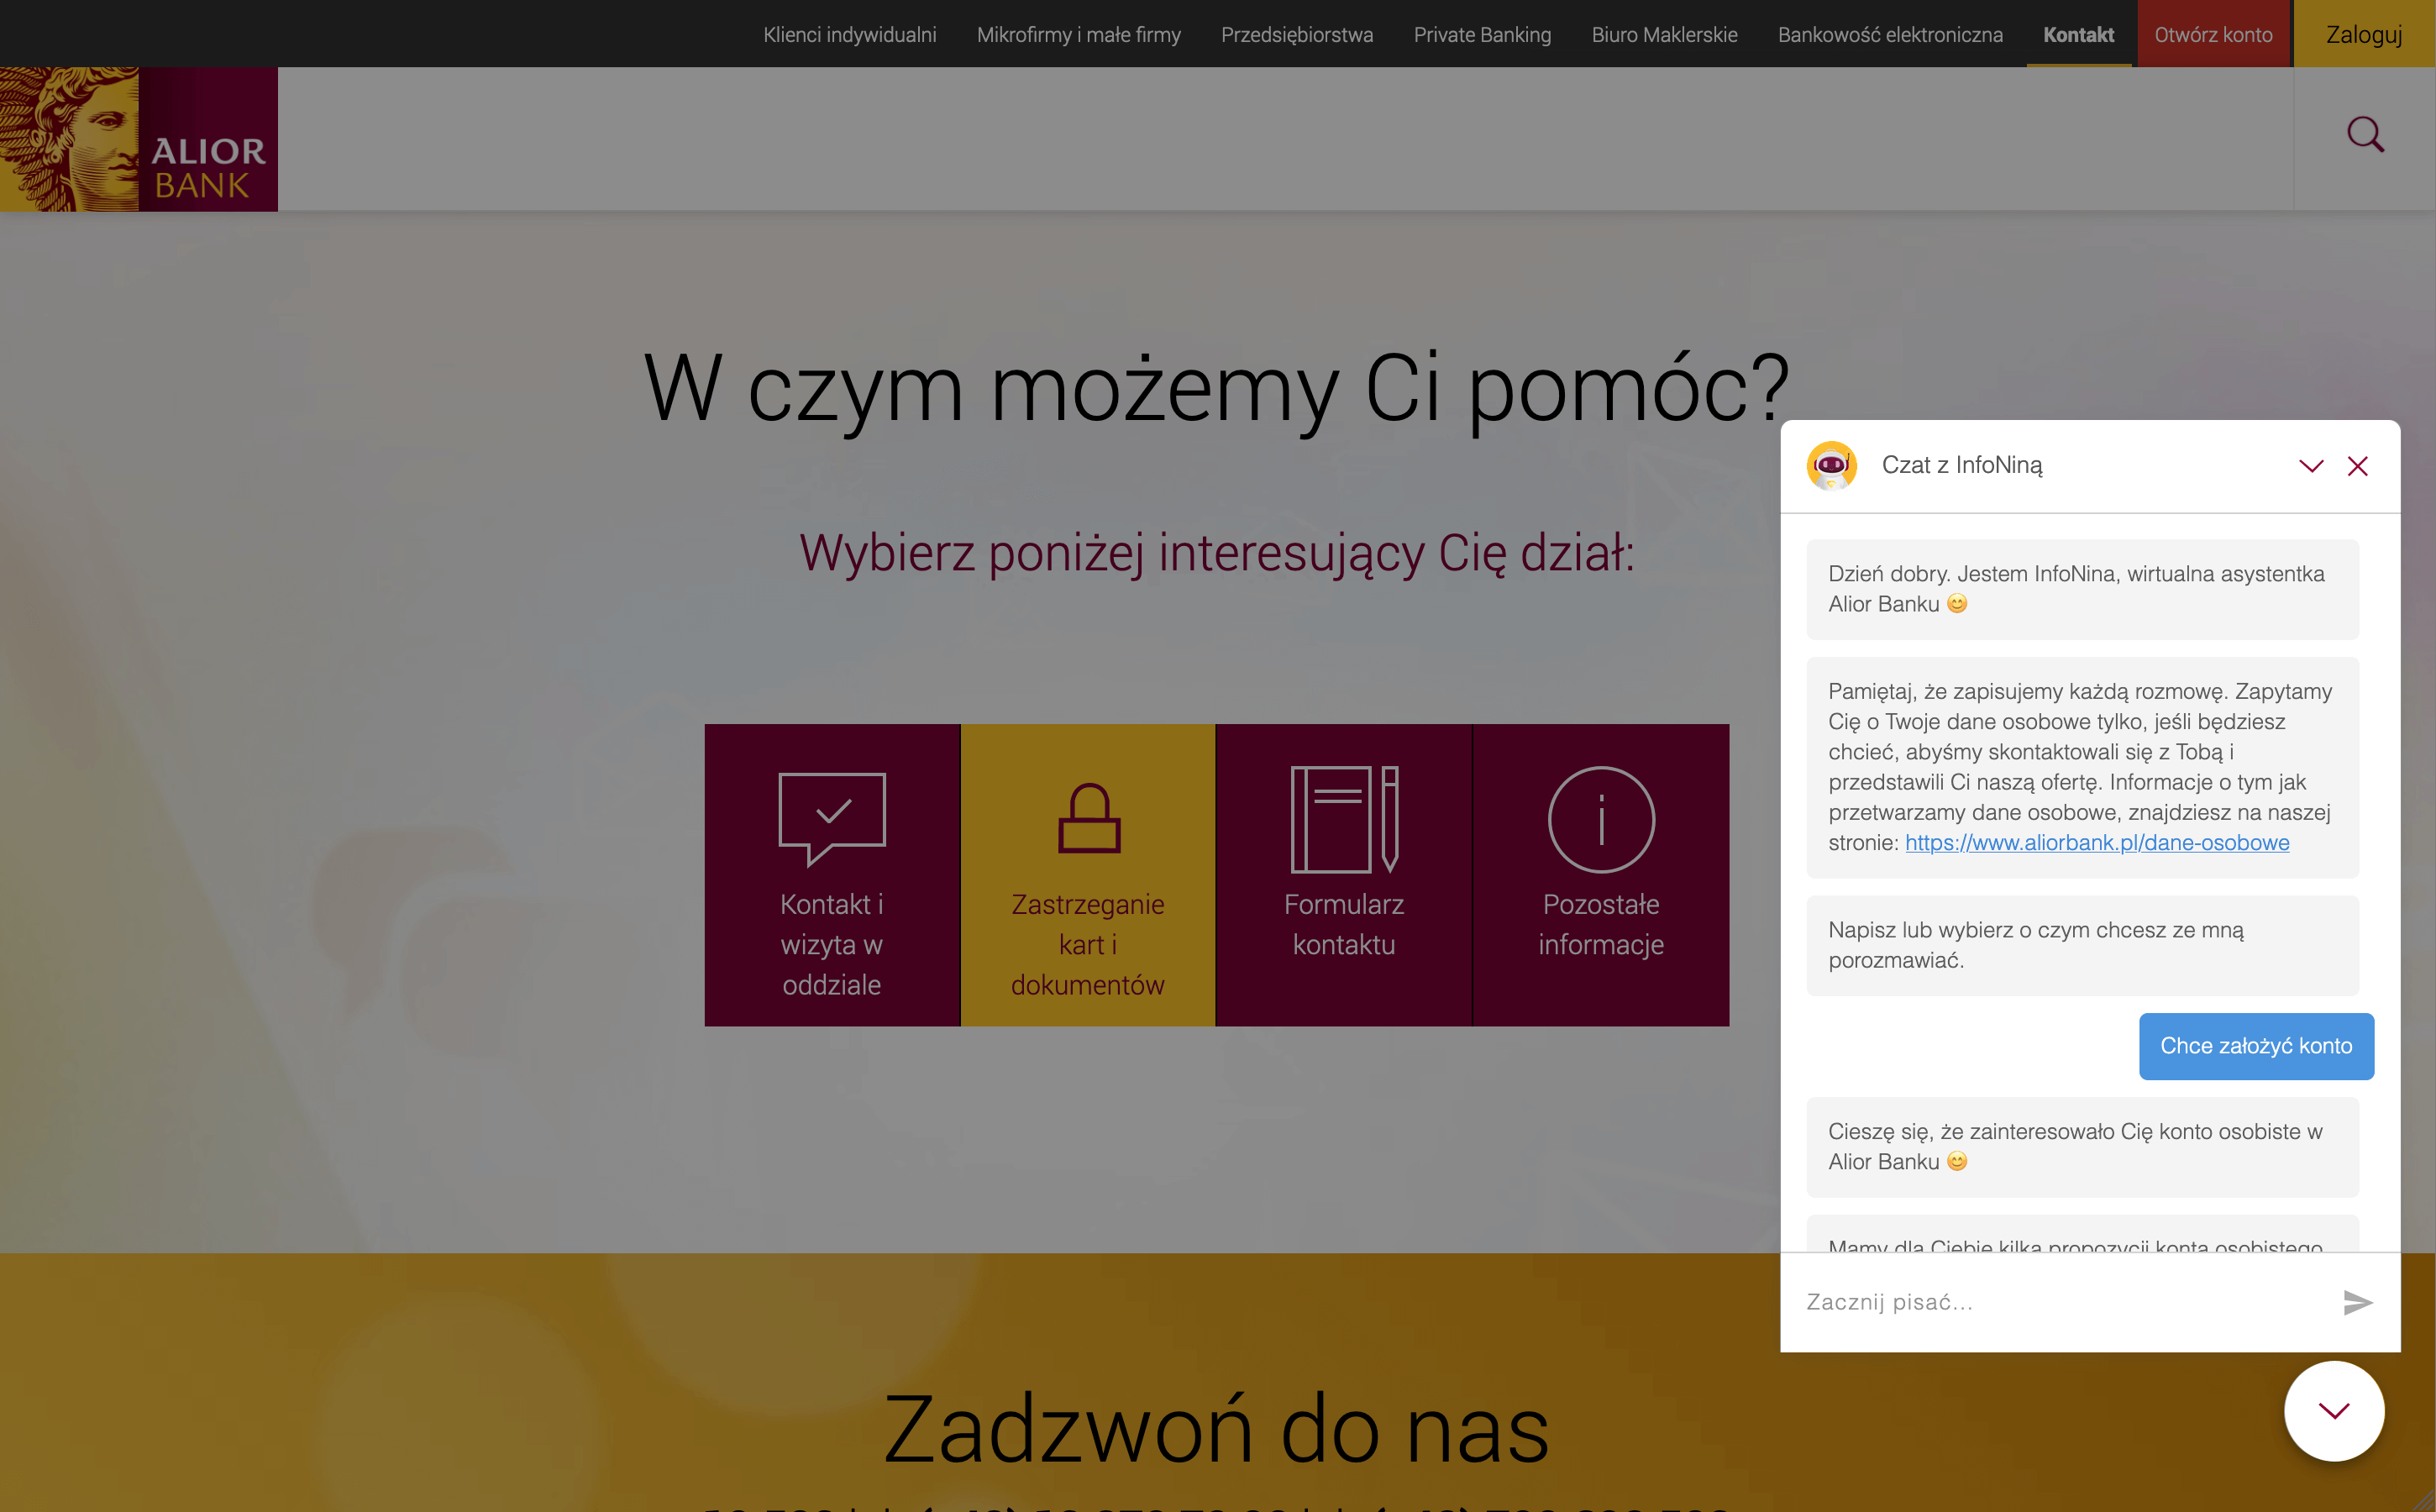The width and height of the screenshot is (2436, 1512).
Task: Click the Zaloguj login button
Action: pyautogui.click(x=2363, y=35)
